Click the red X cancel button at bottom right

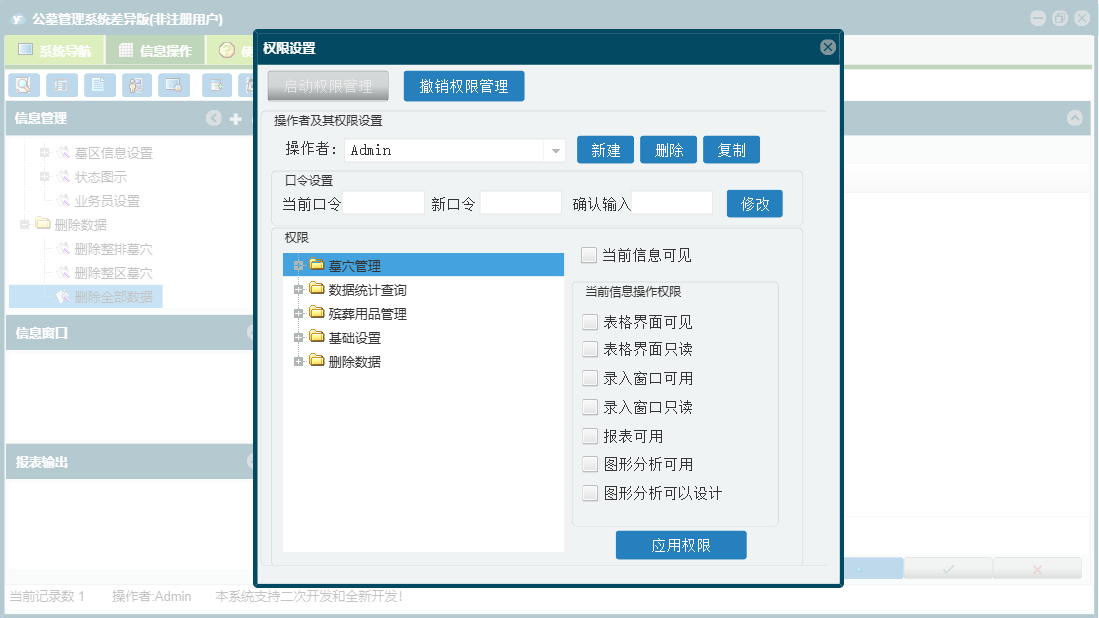[x=1037, y=568]
